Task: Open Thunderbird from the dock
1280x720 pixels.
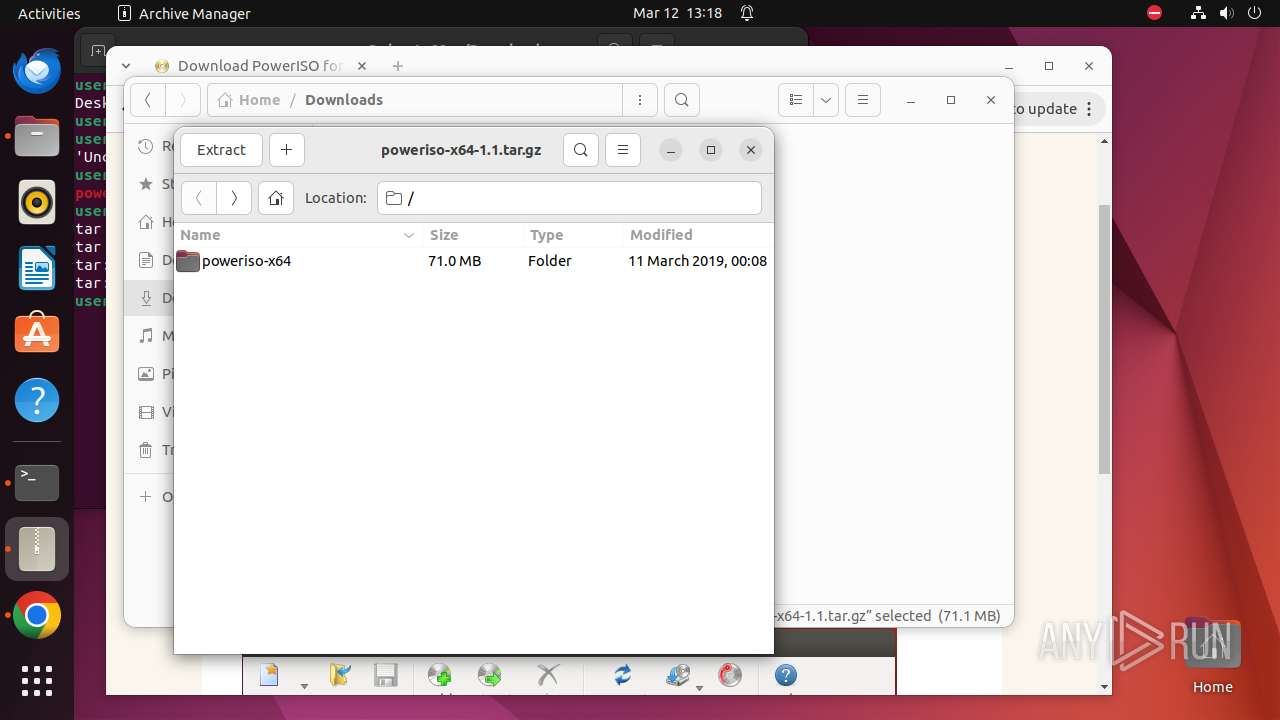Action: point(37,72)
